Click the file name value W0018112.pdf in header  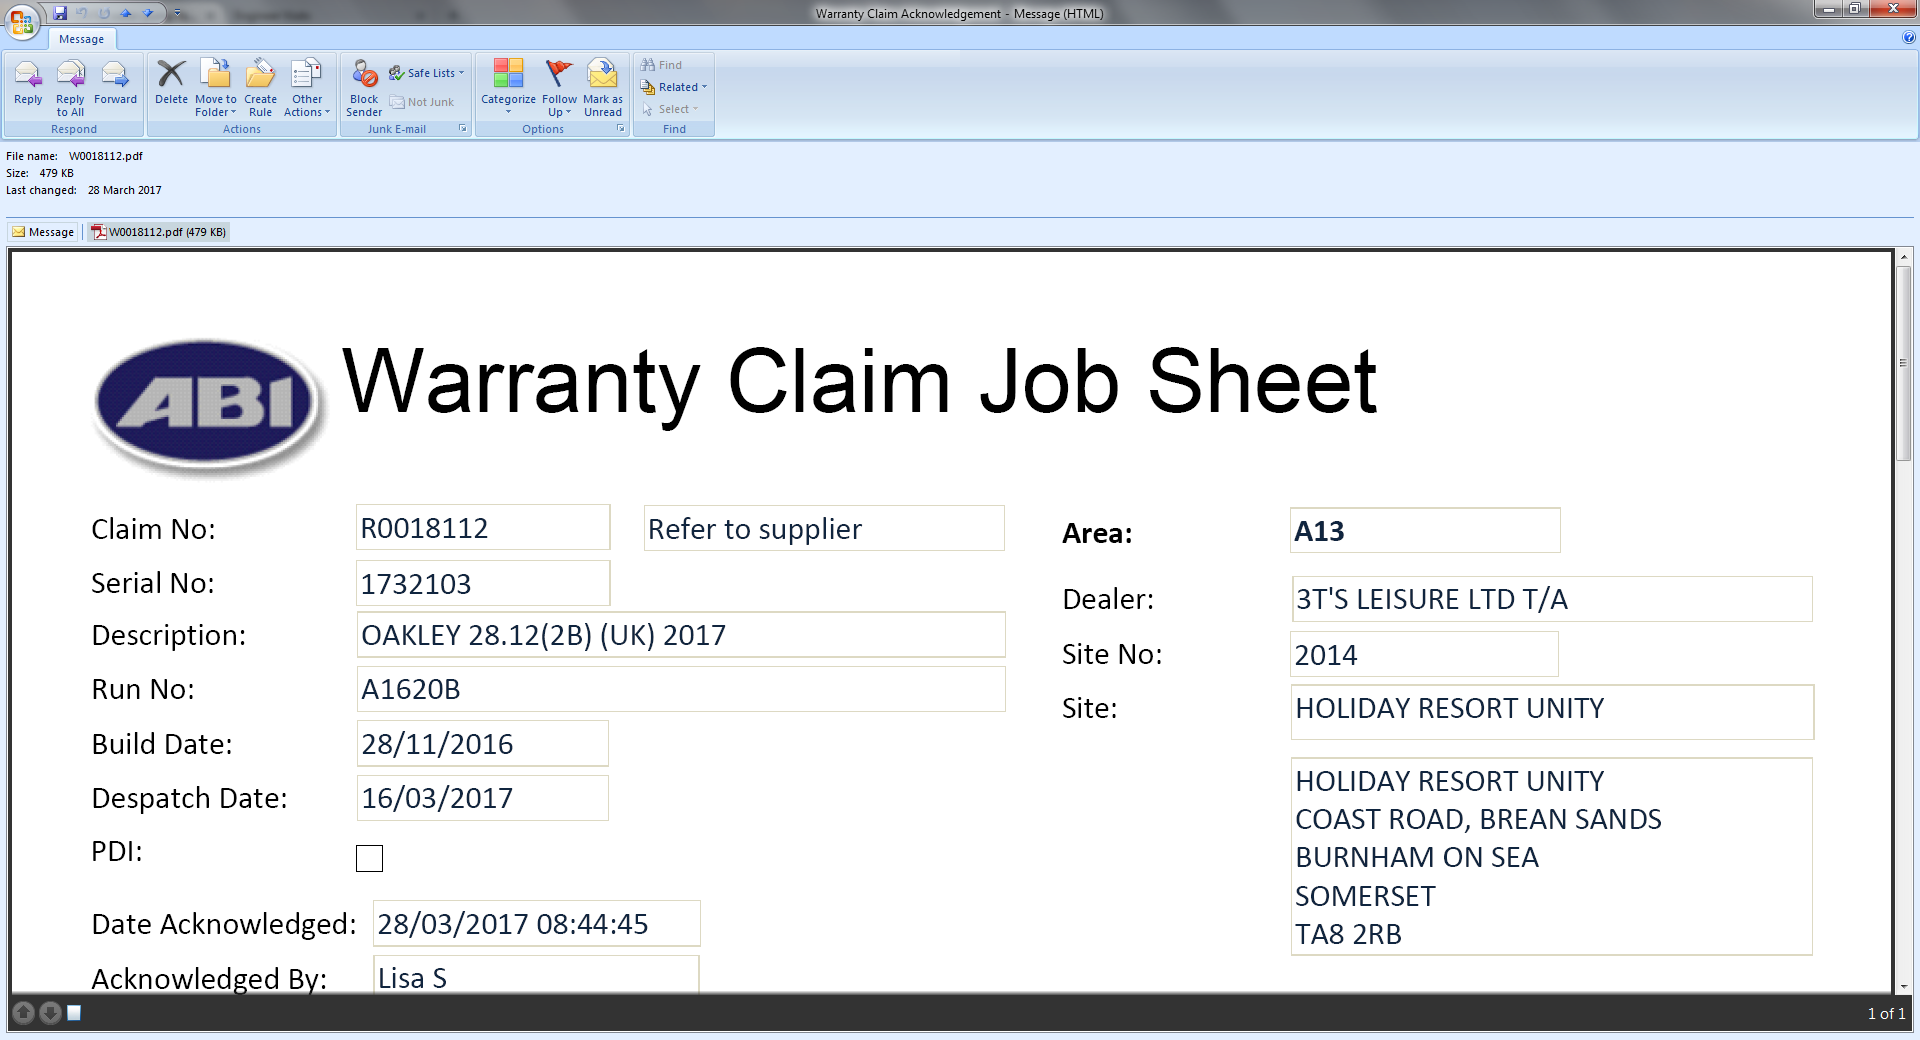pyautogui.click(x=106, y=156)
